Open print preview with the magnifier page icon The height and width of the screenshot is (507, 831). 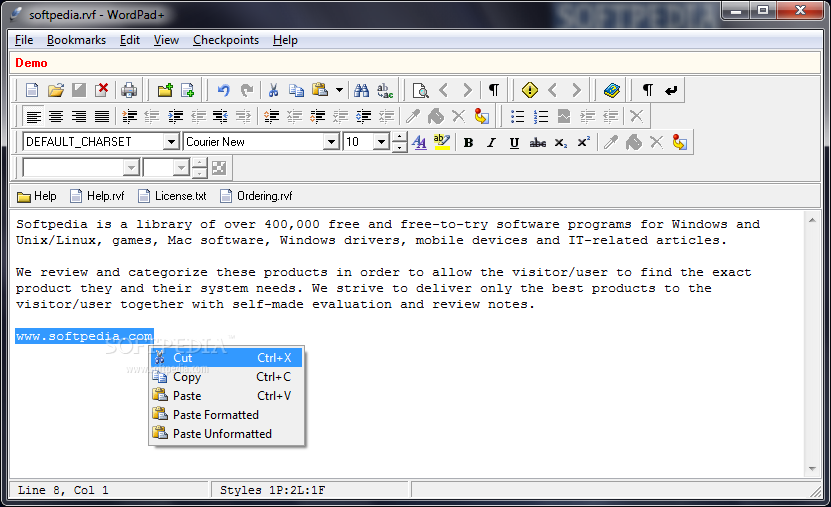[420, 90]
